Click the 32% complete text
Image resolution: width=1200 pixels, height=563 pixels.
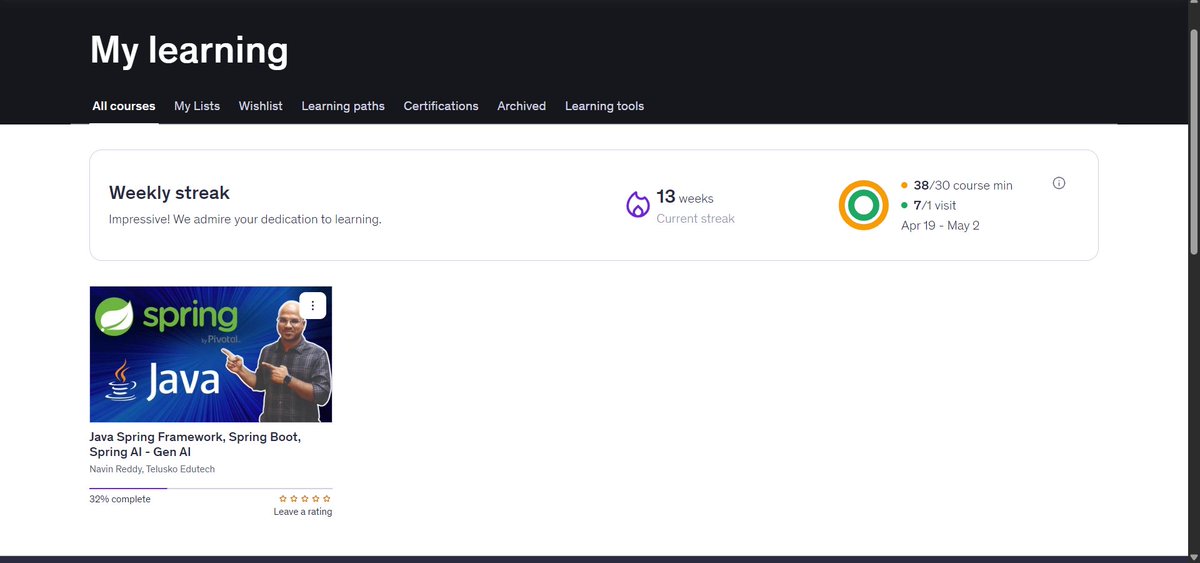tap(120, 499)
